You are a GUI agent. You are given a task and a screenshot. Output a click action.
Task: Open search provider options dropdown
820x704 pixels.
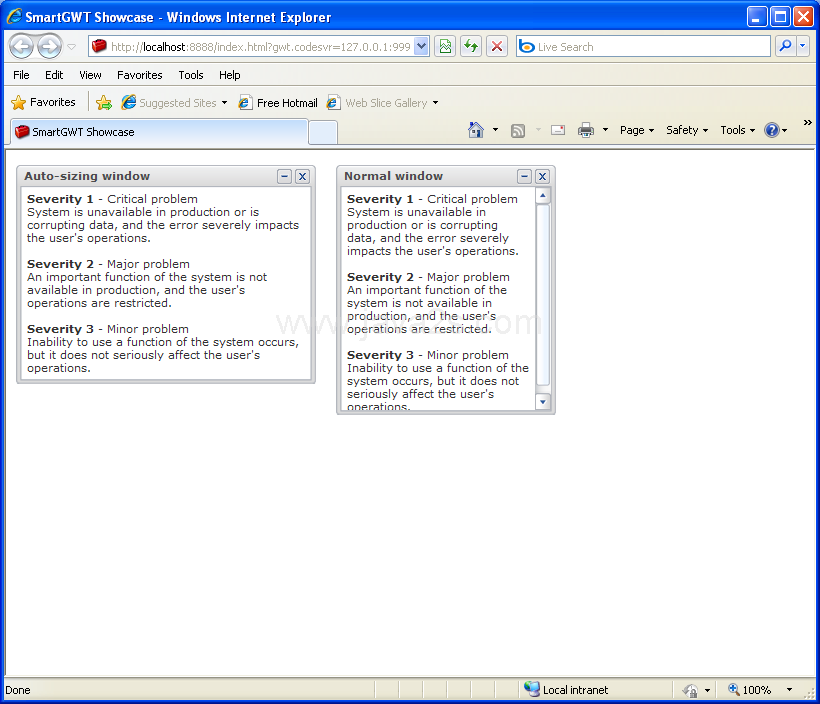(803, 47)
